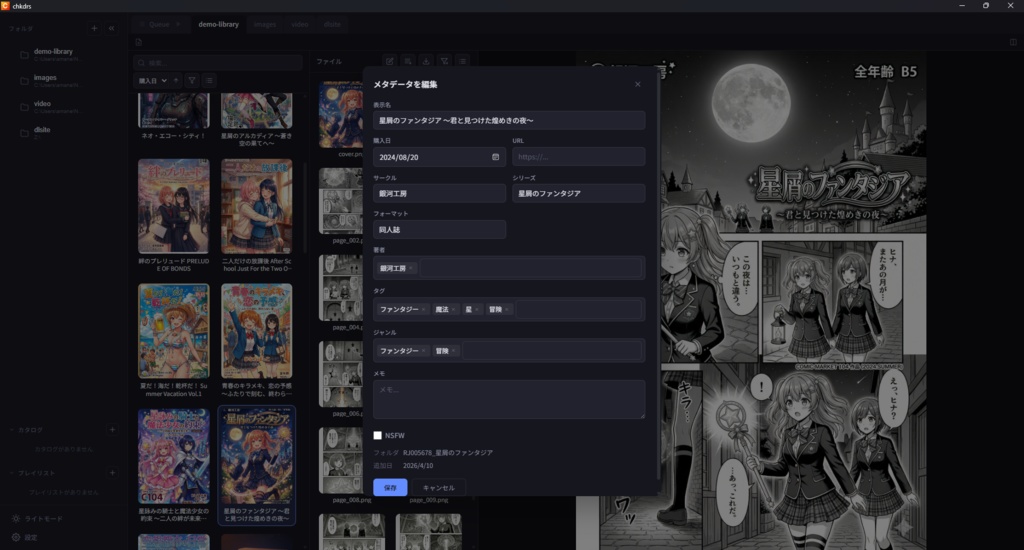1024x550 pixels.
Task: Click the 表示名 text field
Action: (x=509, y=120)
